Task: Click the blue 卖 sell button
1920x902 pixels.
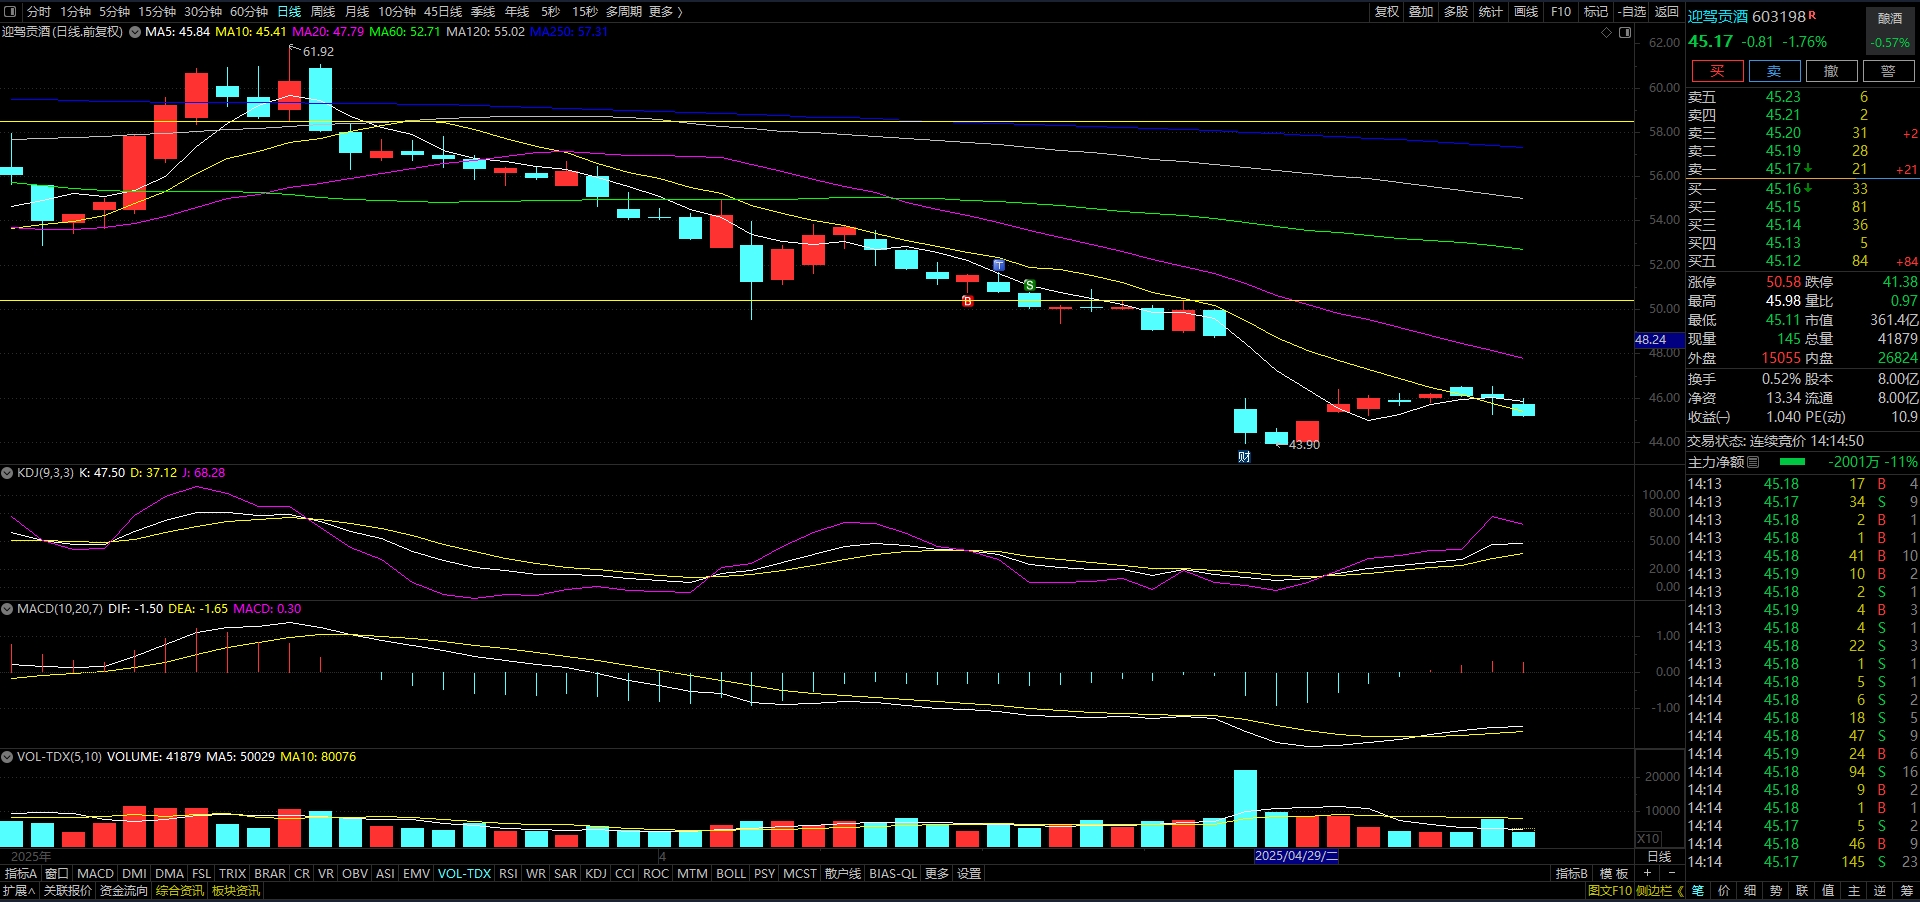Action: [1774, 71]
